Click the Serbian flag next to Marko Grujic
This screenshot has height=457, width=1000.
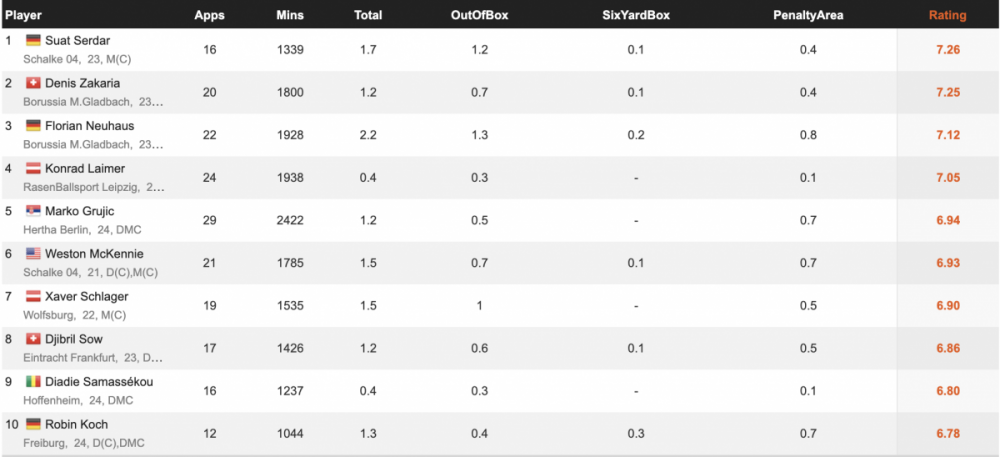click(33, 211)
